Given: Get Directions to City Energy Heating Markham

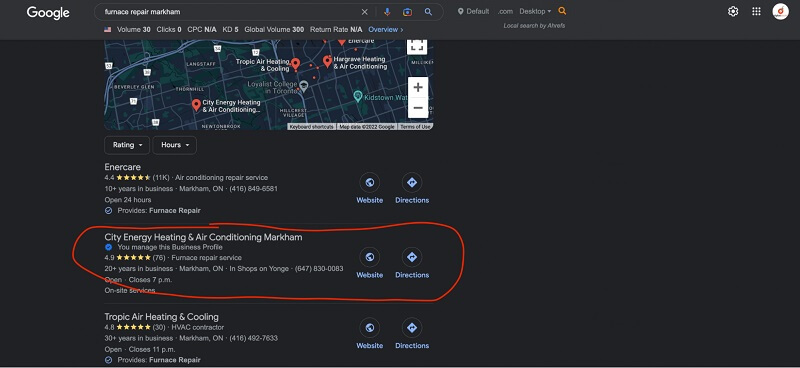Looking at the screenshot, I should (x=412, y=263).
